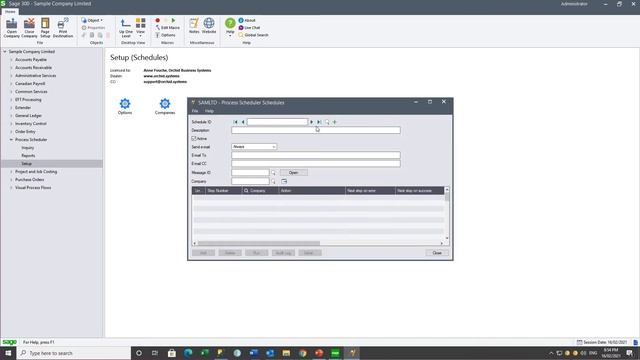Expand the Accounts Payable tree node
640x360 pixels.
[11, 60]
